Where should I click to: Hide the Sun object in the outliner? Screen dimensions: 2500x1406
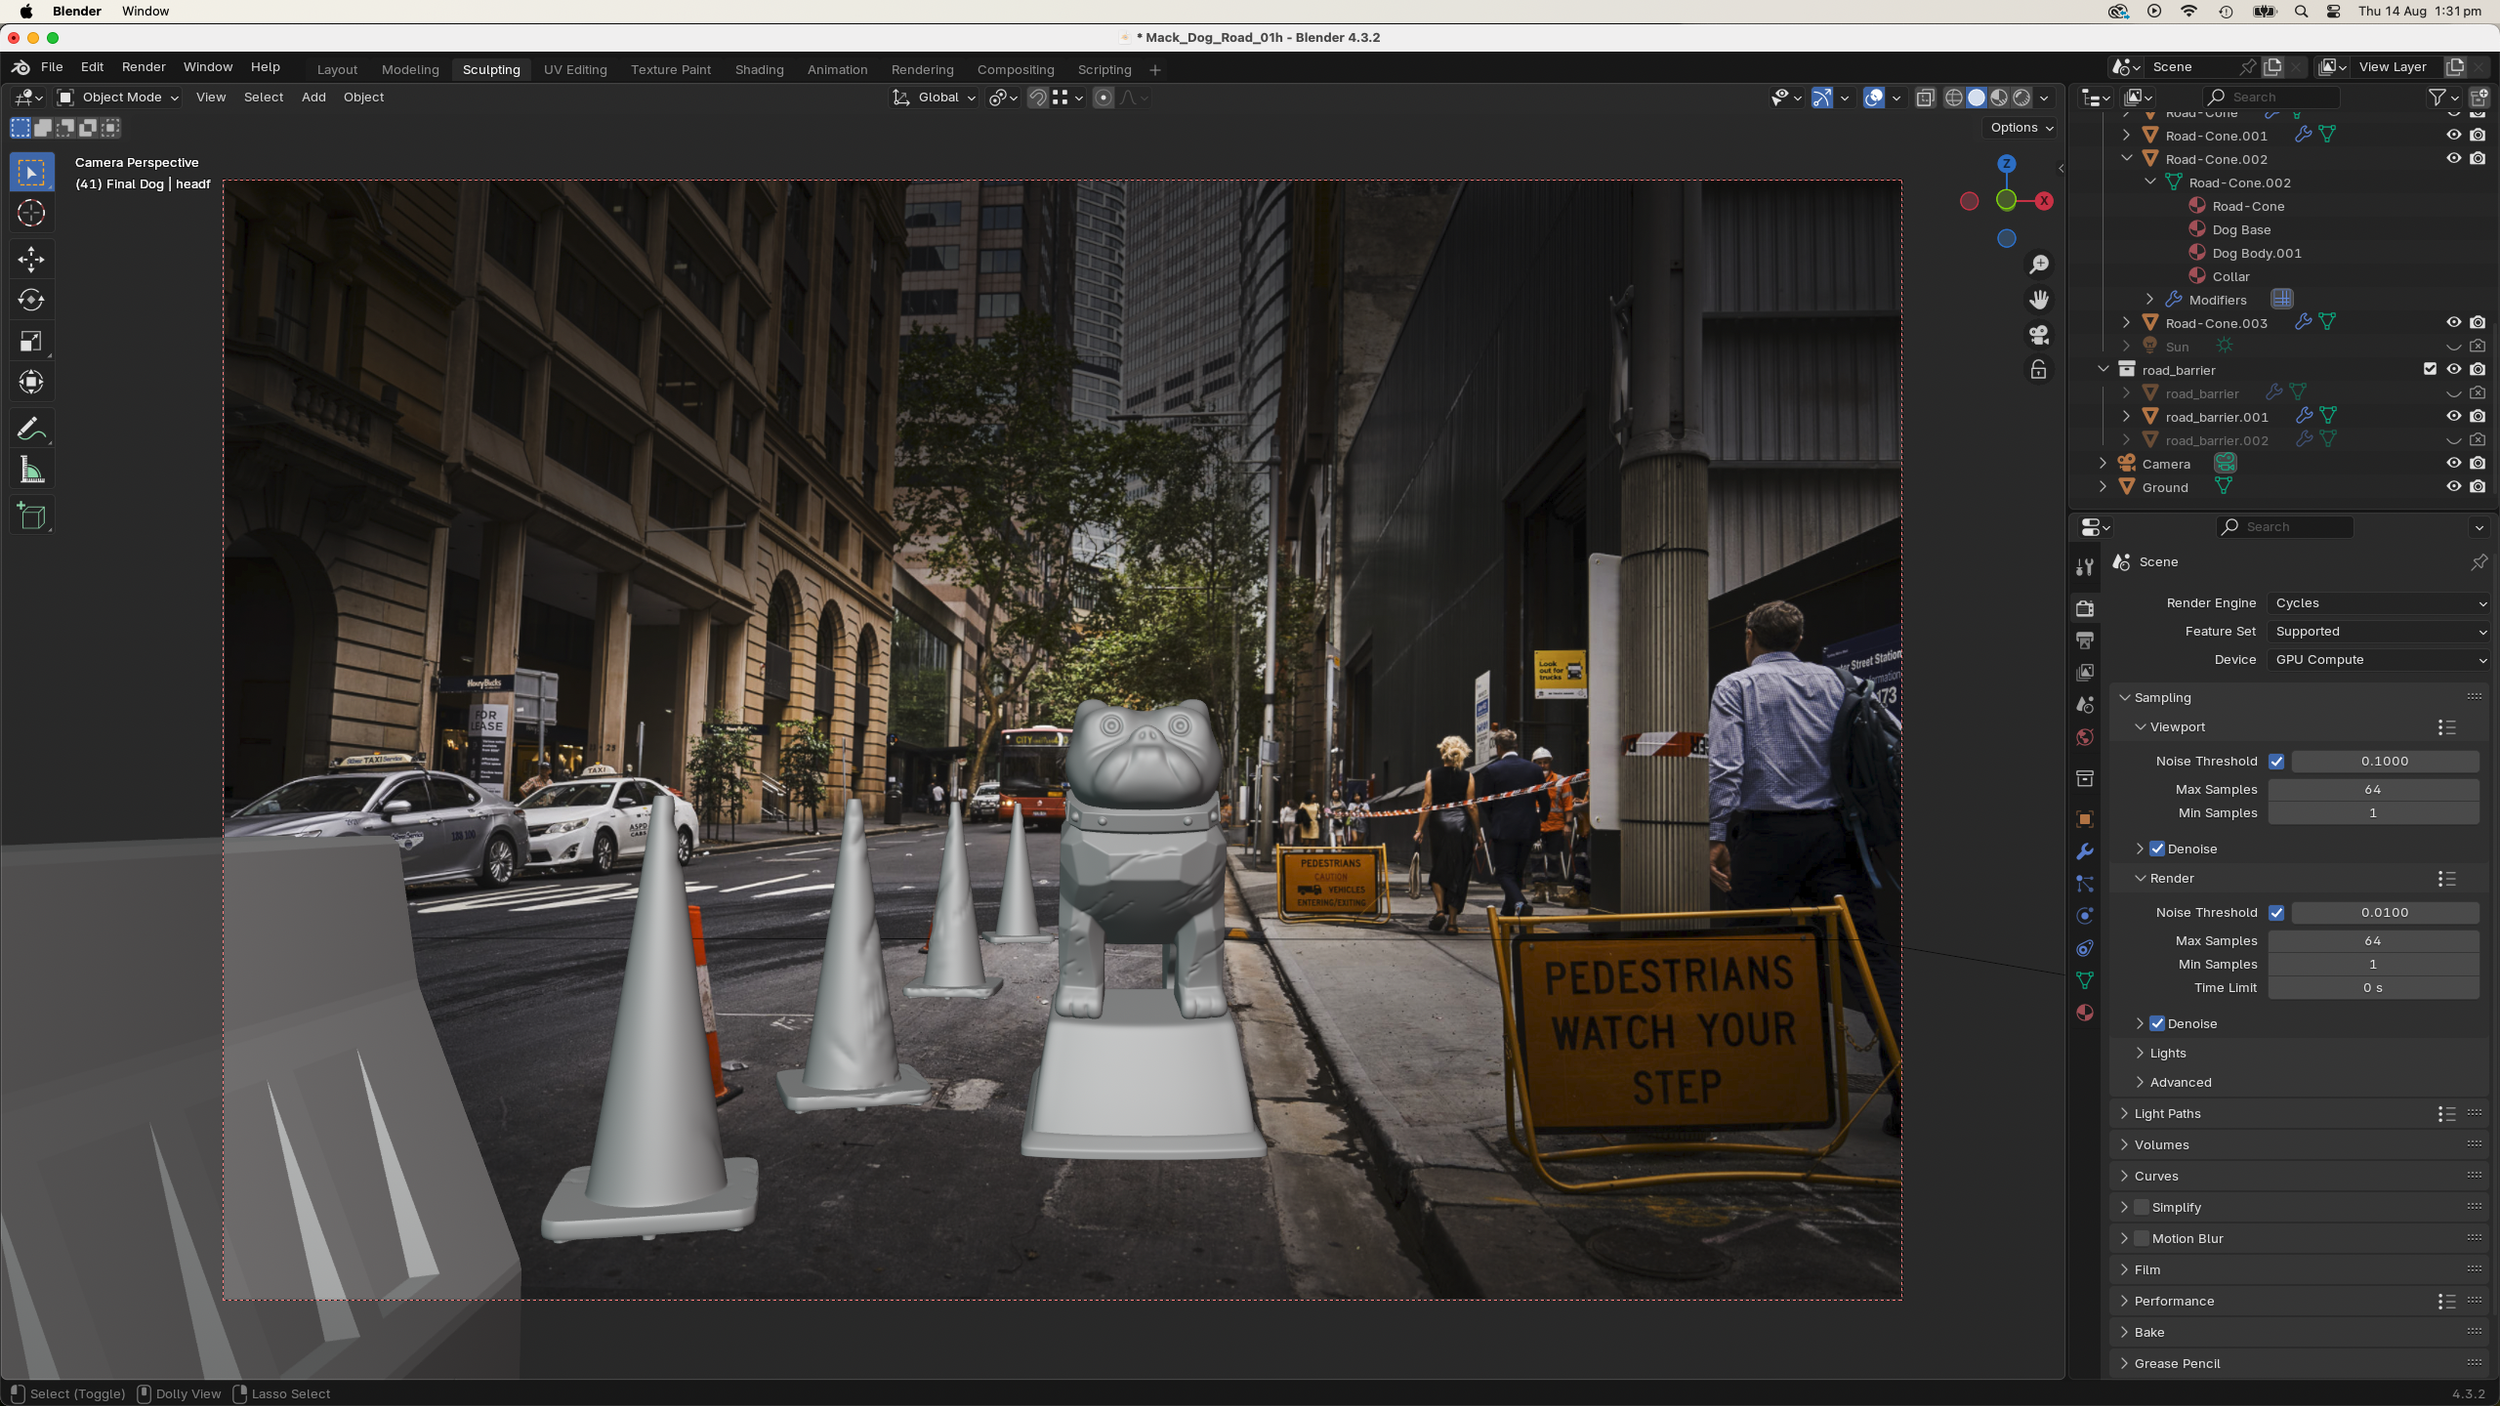coord(2453,345)
